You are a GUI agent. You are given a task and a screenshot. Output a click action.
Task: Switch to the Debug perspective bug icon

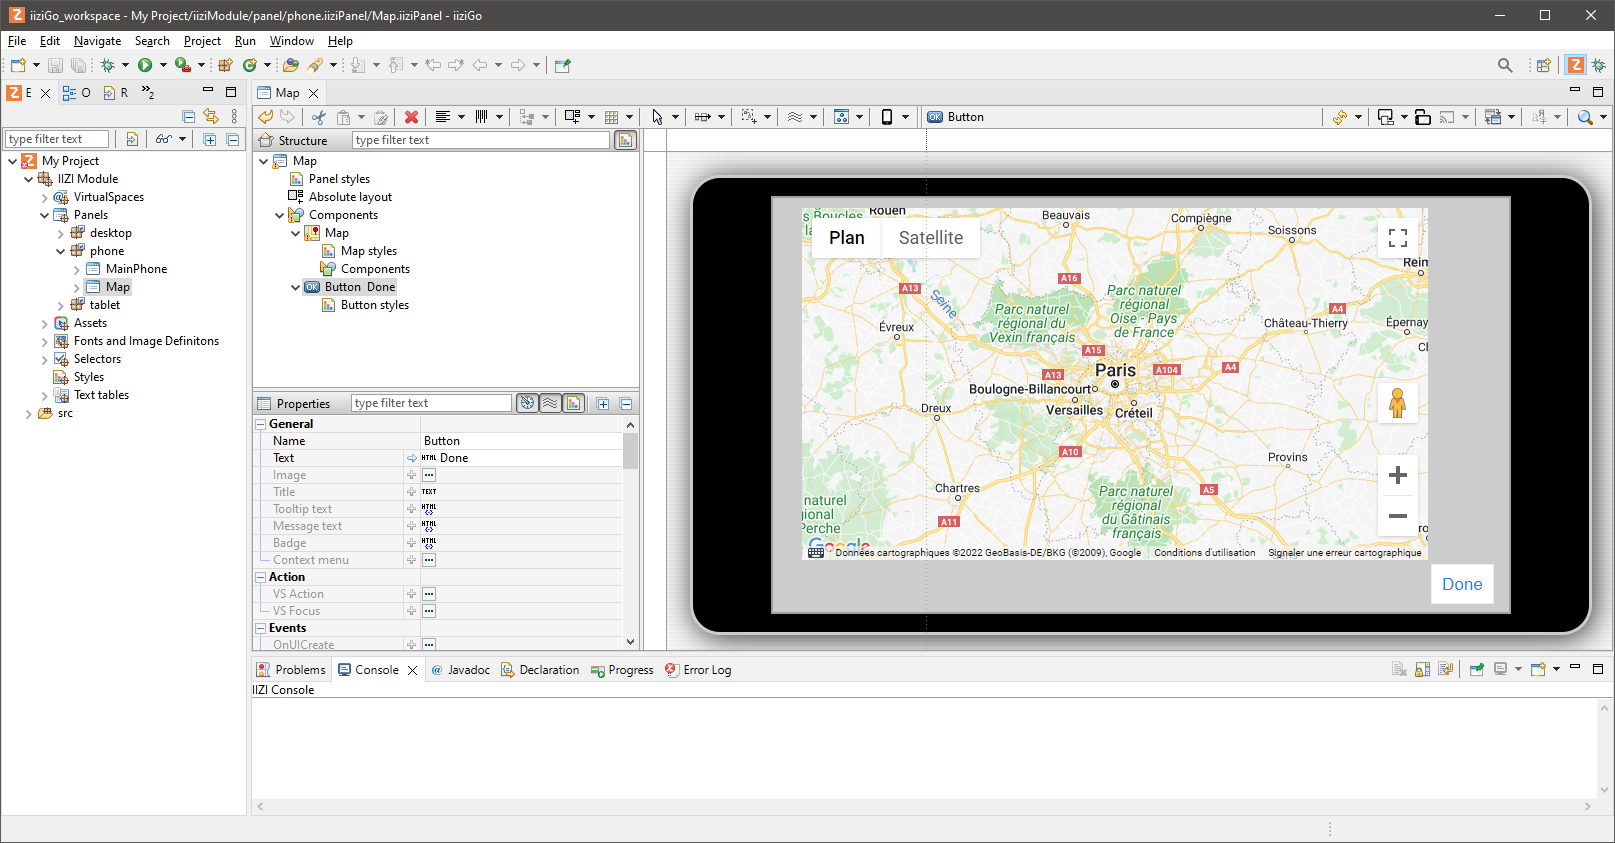1599,65
